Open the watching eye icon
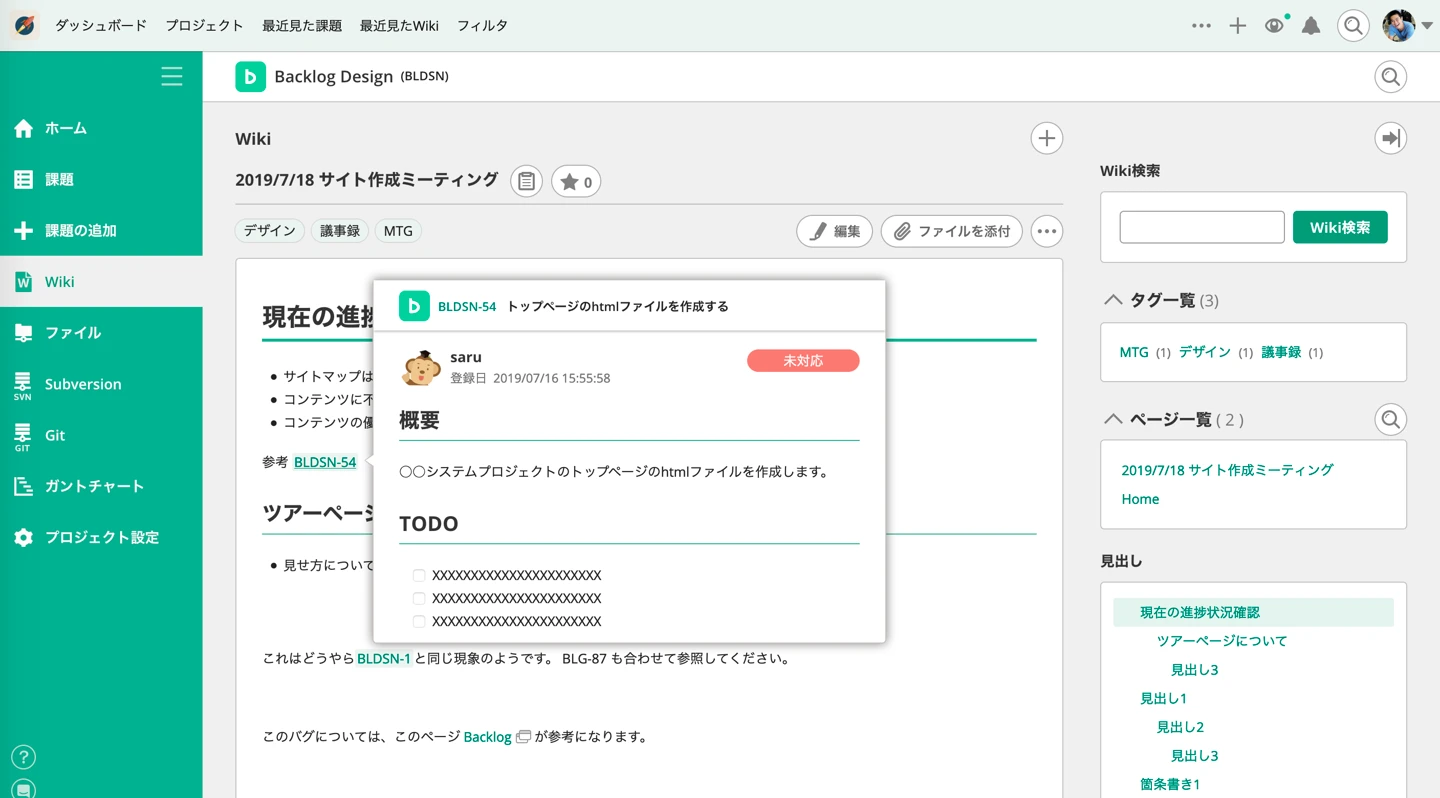This screenshot has height=798, width=1440. click(x=1274, y=26)
